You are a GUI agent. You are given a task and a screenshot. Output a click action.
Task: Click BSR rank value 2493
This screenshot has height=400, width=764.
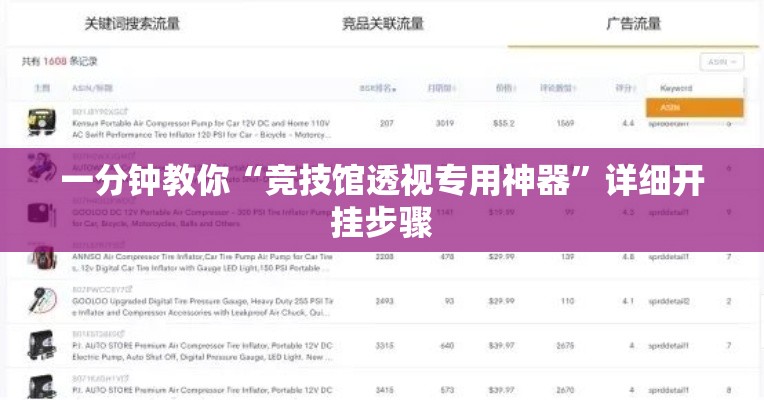384,301
